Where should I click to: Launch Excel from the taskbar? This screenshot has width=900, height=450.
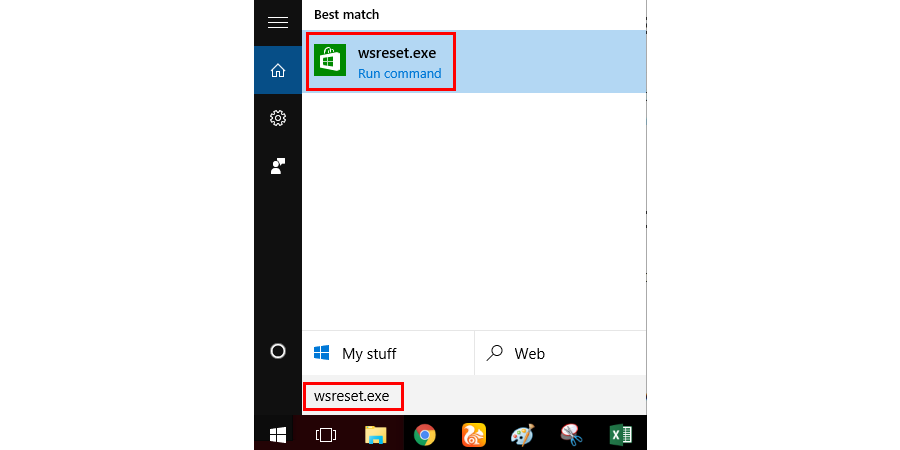pyautogui.click(x=621, y=435)
